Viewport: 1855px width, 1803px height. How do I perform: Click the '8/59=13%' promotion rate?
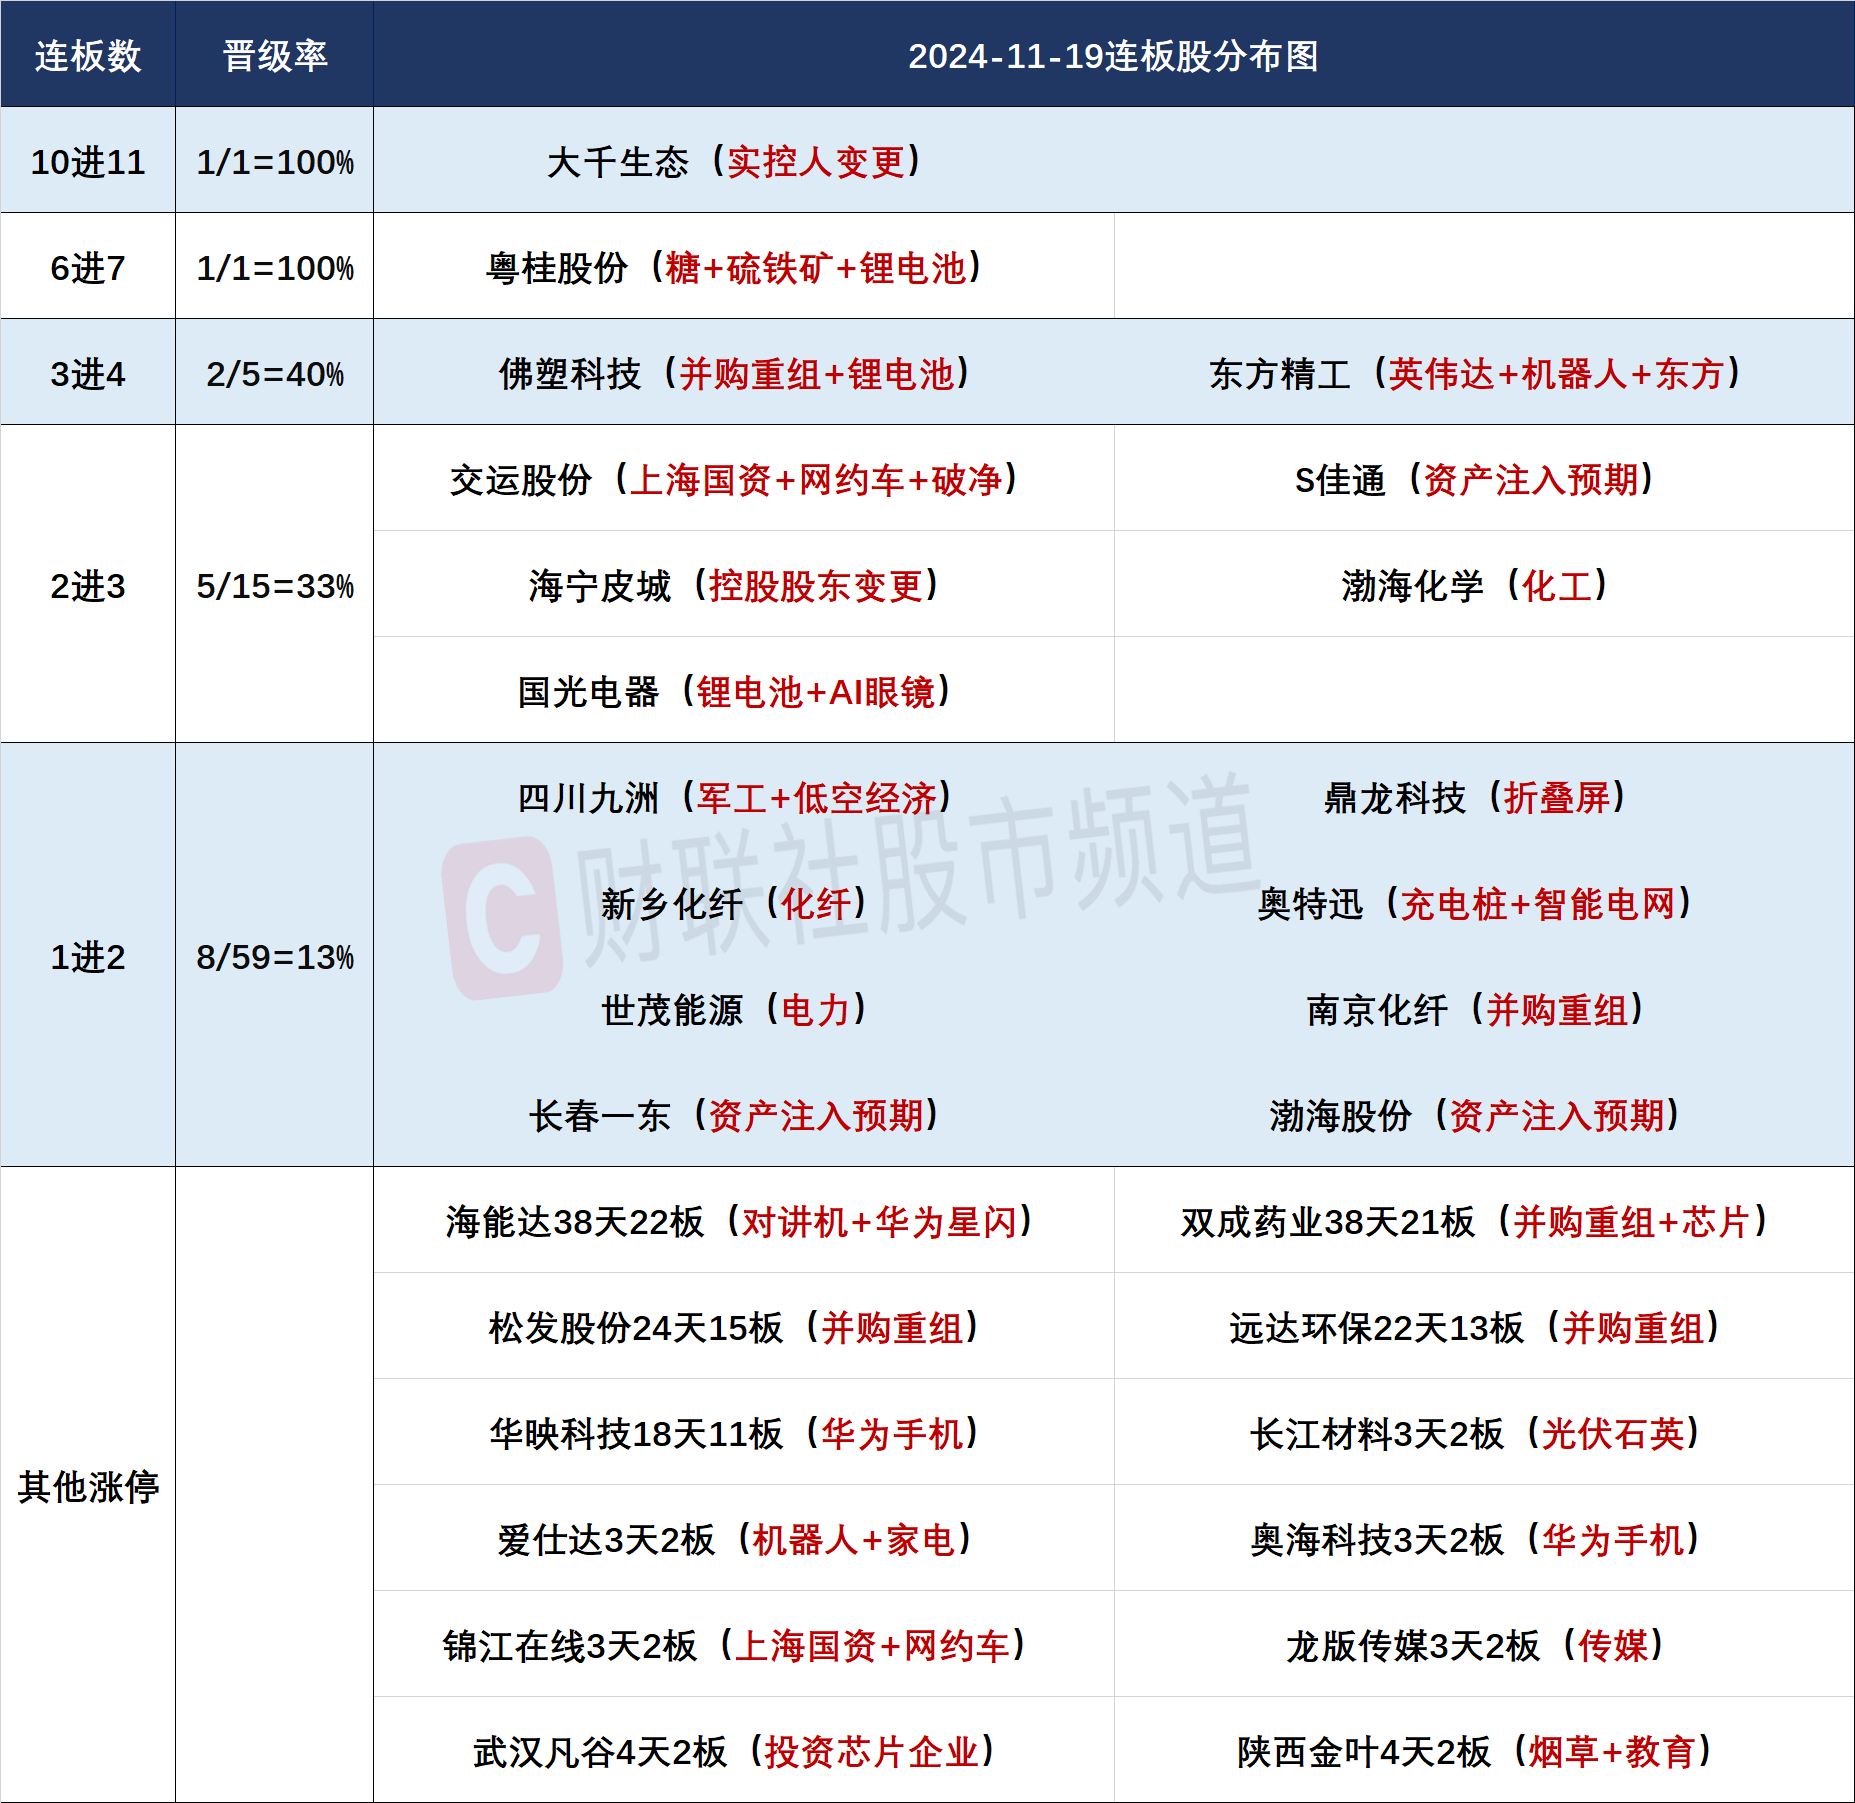(x=275, y=957)
